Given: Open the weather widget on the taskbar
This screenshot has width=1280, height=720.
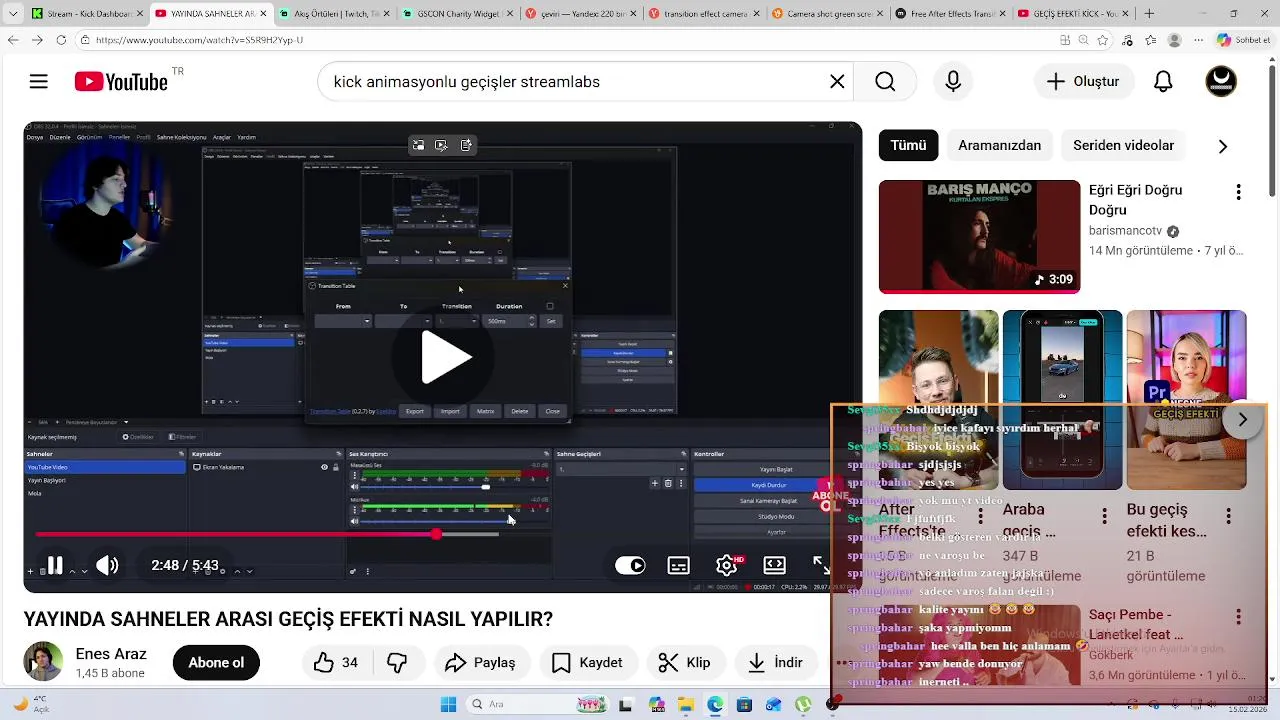Looking at the screenshot, I should click(32, 704).
